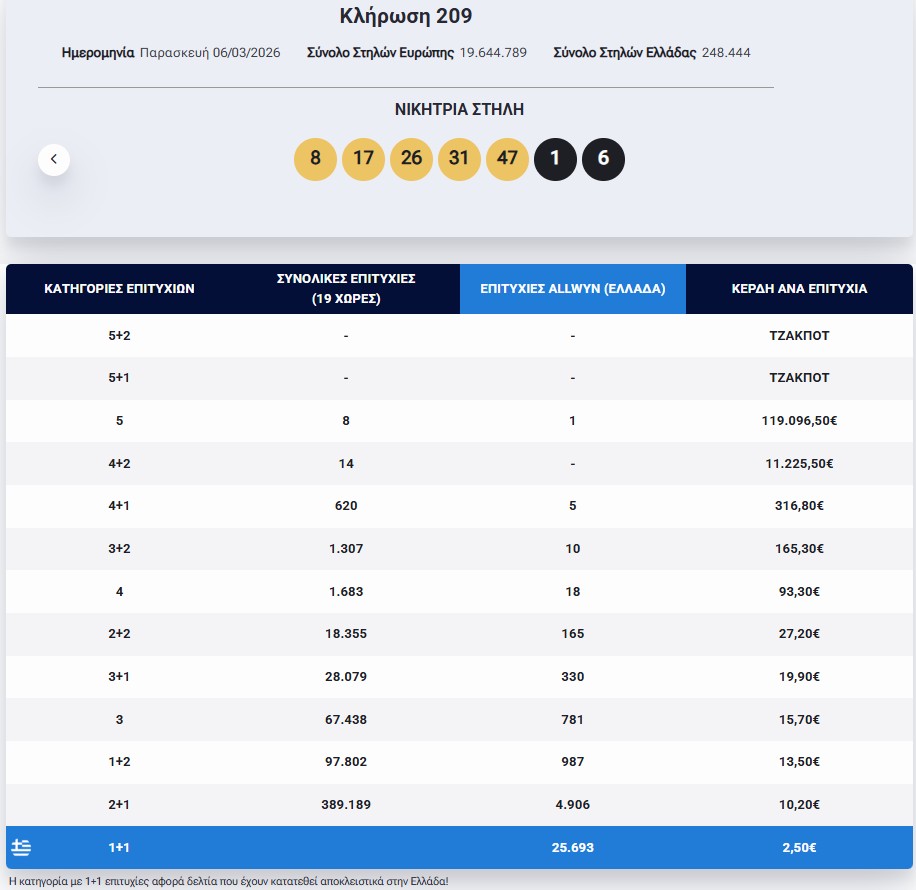This screenshot has height=890, width=916.
Task: Select winning number ball 47
Action: tap(507, 159)
